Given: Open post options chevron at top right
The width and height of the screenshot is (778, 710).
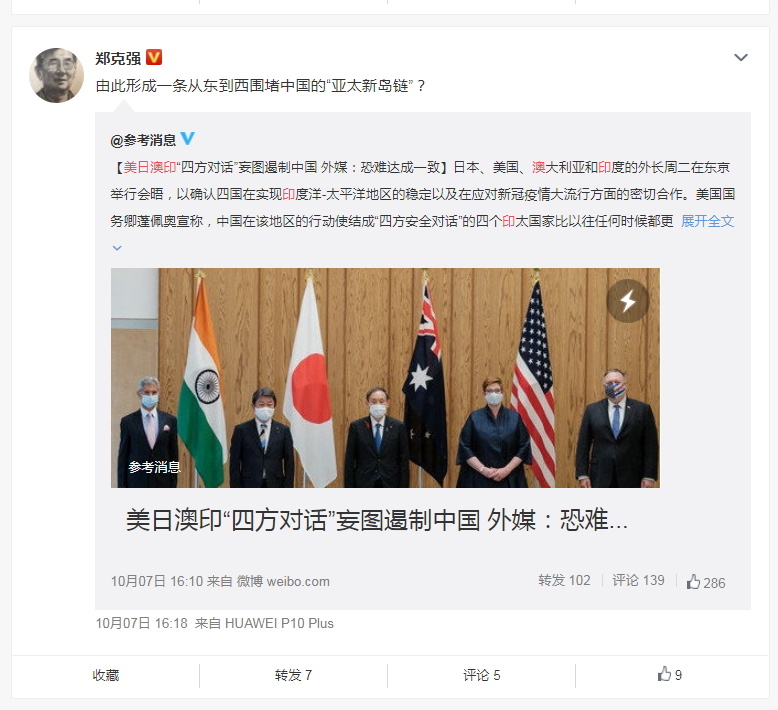Looking at the screenshot, I should (x=741, y=58).
